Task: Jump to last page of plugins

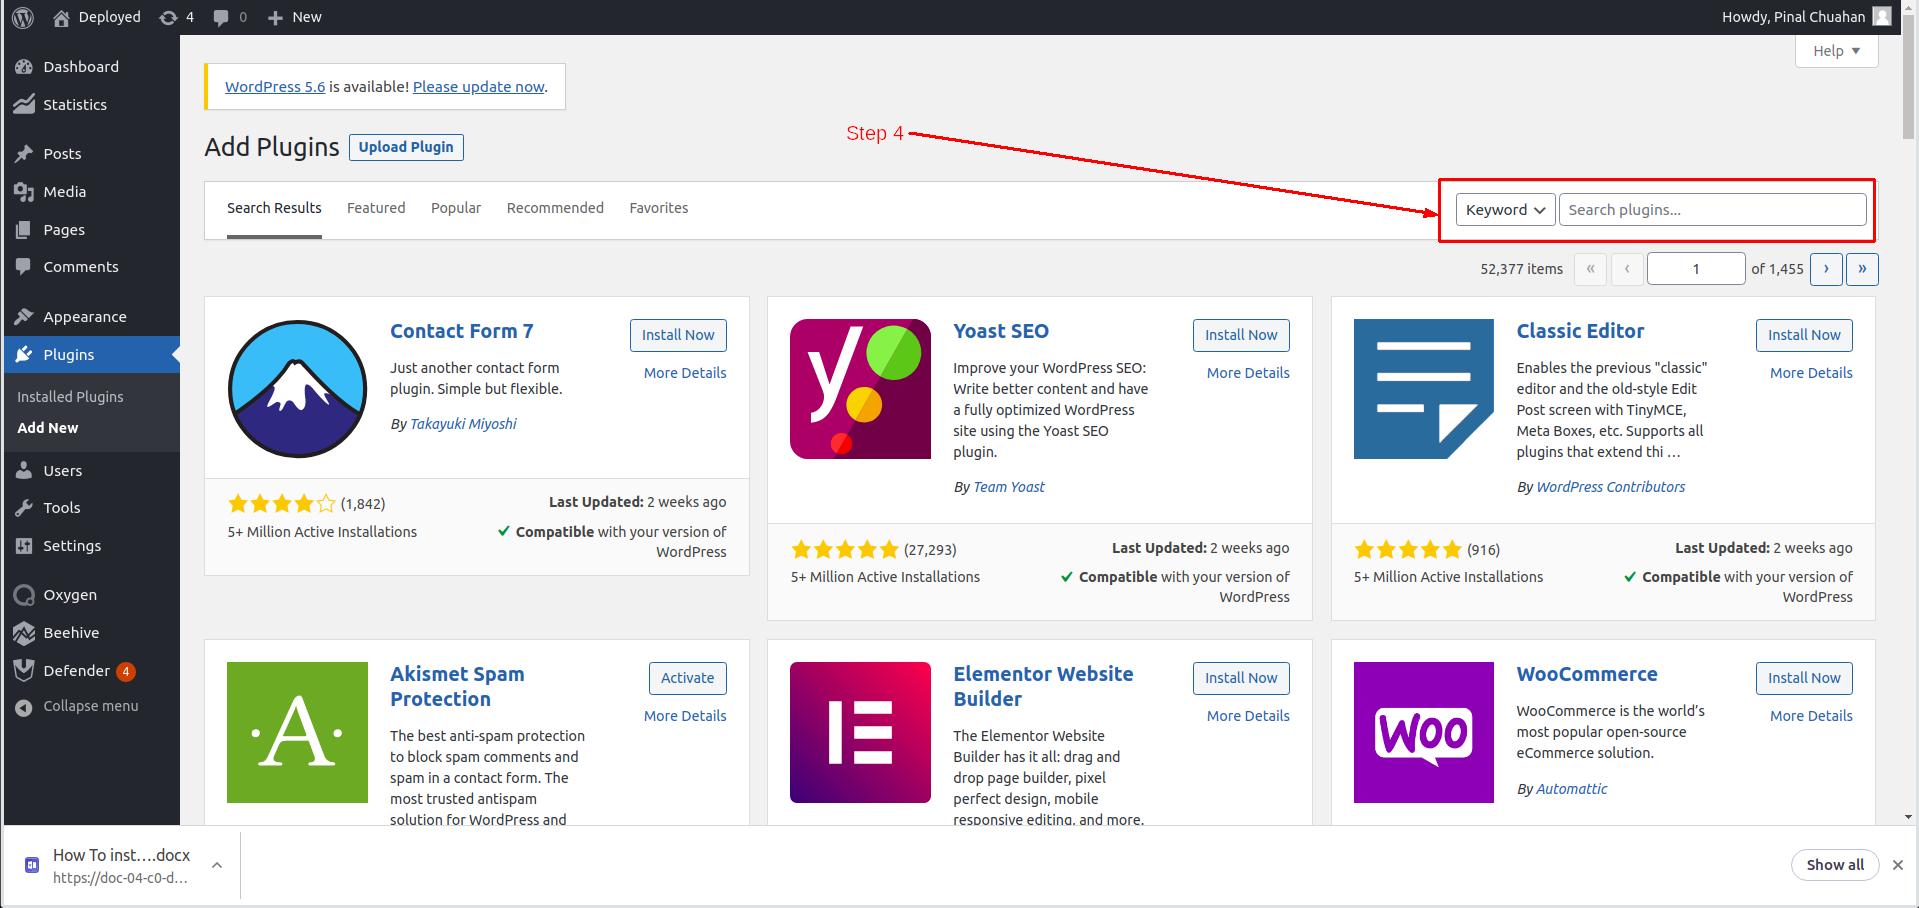Action: pyautogui.click(x=1862, y=269)
